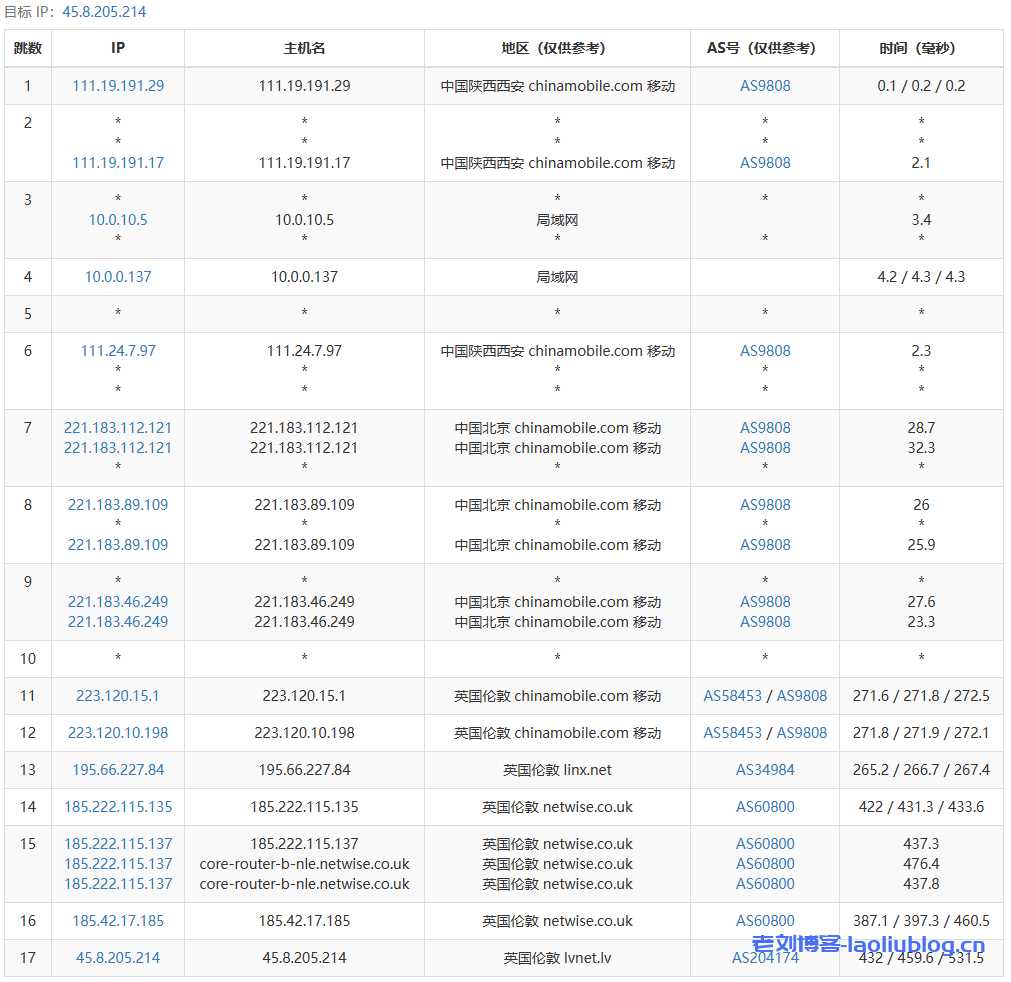Open 223.120.10.198 in hop 12
Viewport: 1011px width, 982px height.
(x=117, y=732)
